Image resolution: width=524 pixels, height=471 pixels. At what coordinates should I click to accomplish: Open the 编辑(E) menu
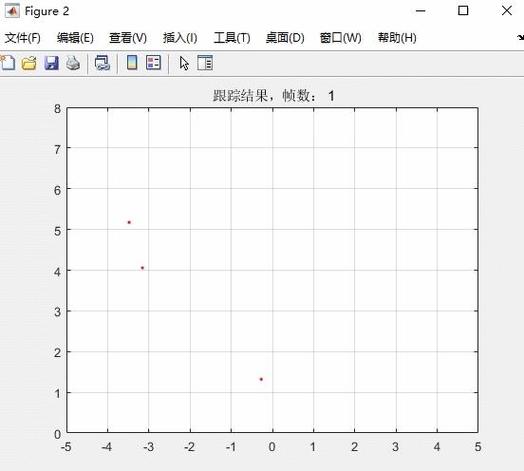pos(75,38)
